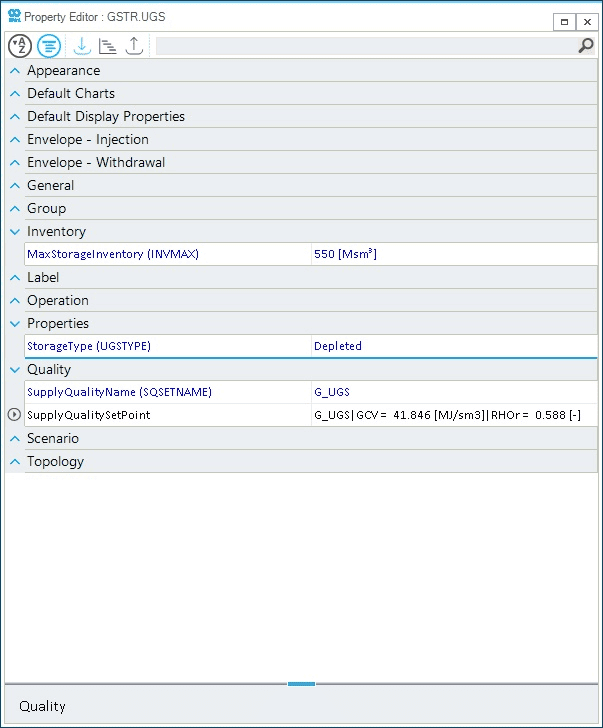Collapse the Inventory category chevron

(x=15, y=231)
